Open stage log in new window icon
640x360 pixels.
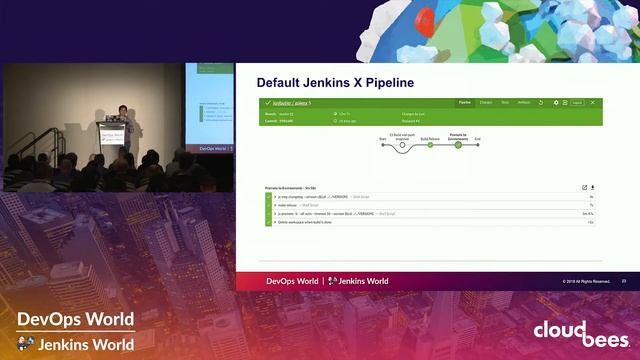[584, 188]
